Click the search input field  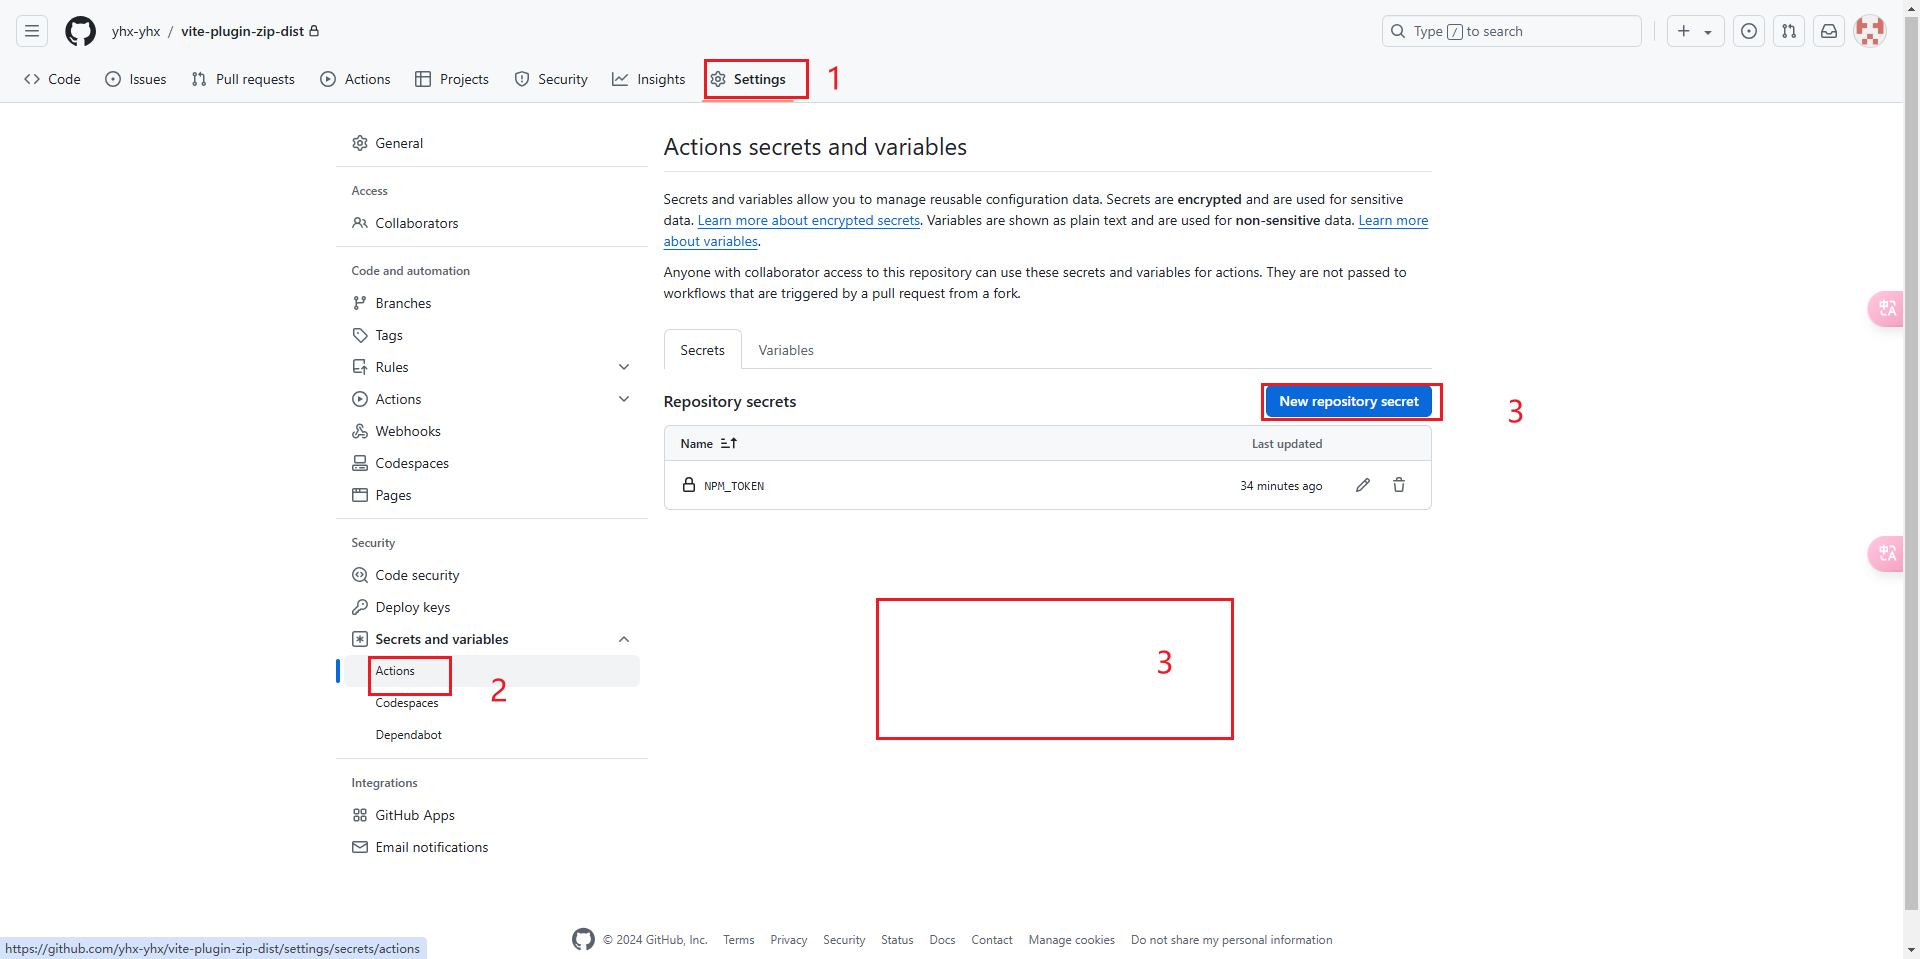pyautogui.click(x=1510, y=31)
